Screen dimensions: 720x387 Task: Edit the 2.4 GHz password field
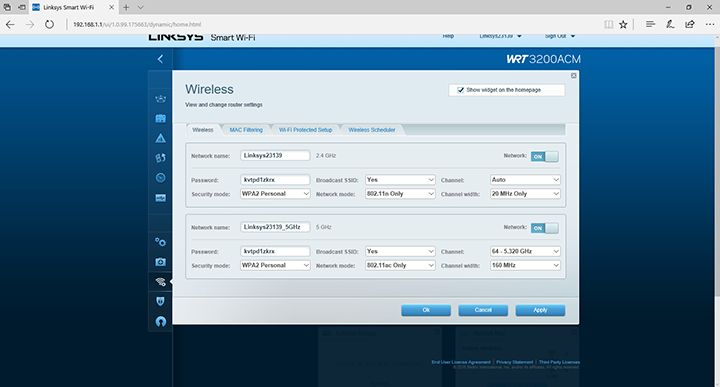(275, 180)
